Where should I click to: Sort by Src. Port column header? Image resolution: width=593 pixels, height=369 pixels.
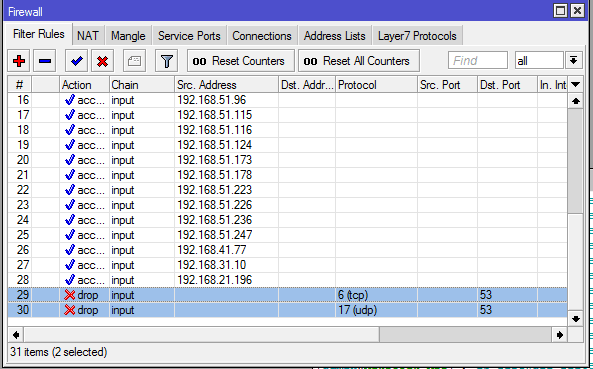click(447, 85)
